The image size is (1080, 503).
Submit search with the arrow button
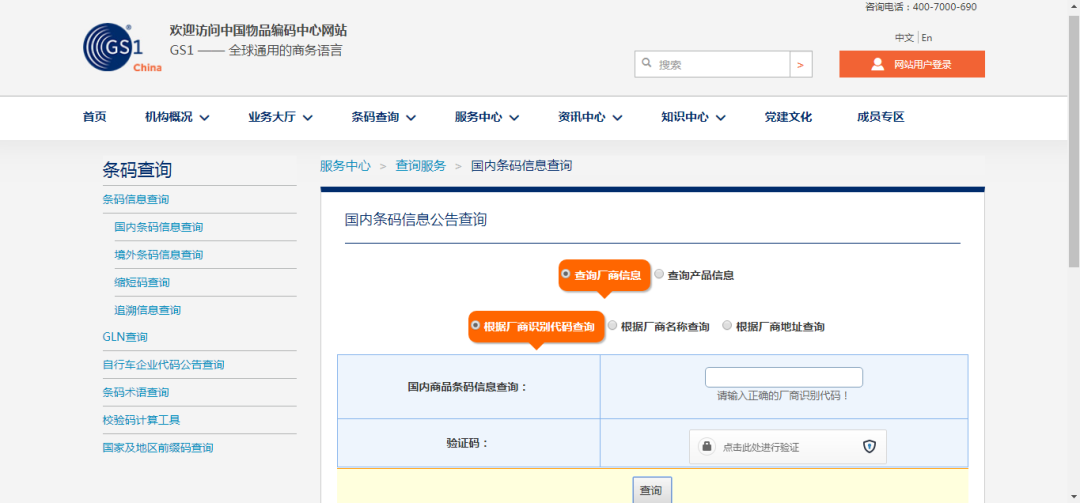tap(800, 64)
